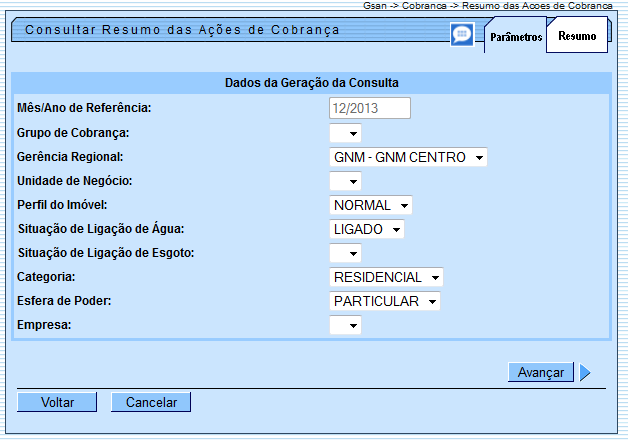Select the Parâmetros tab

(x=516, y=38)
